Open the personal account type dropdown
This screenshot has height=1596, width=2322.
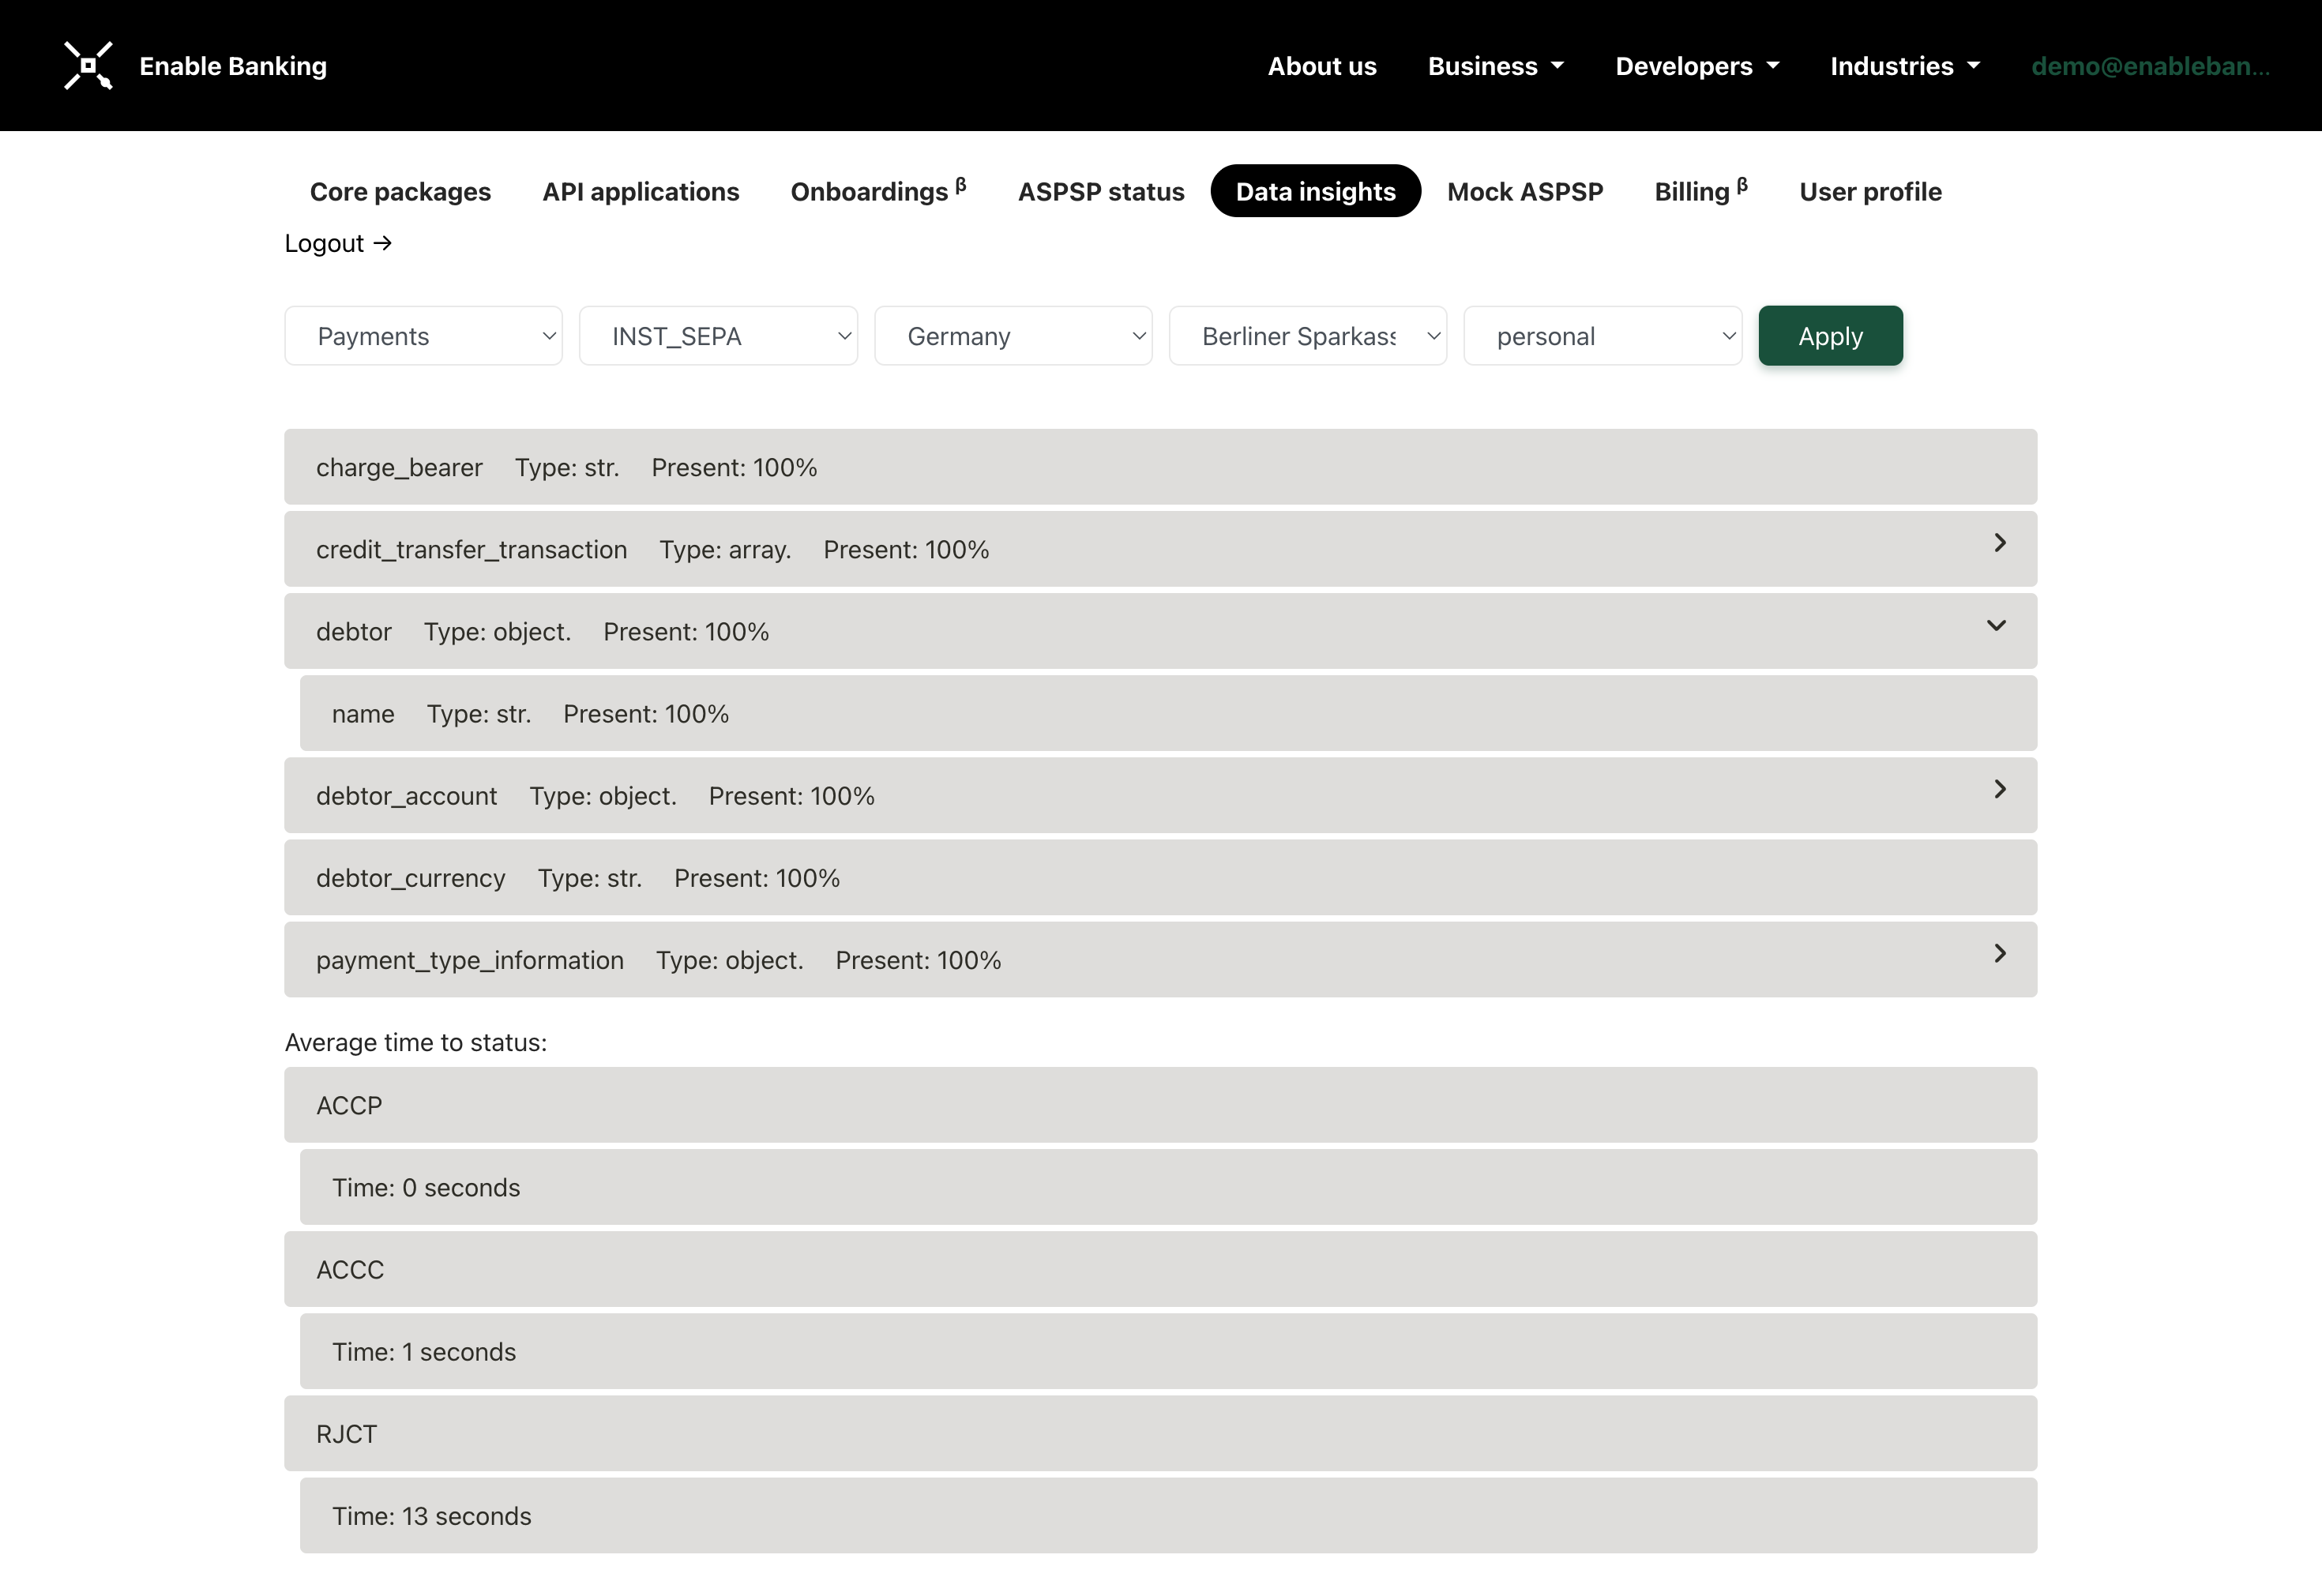[1603, 336]
